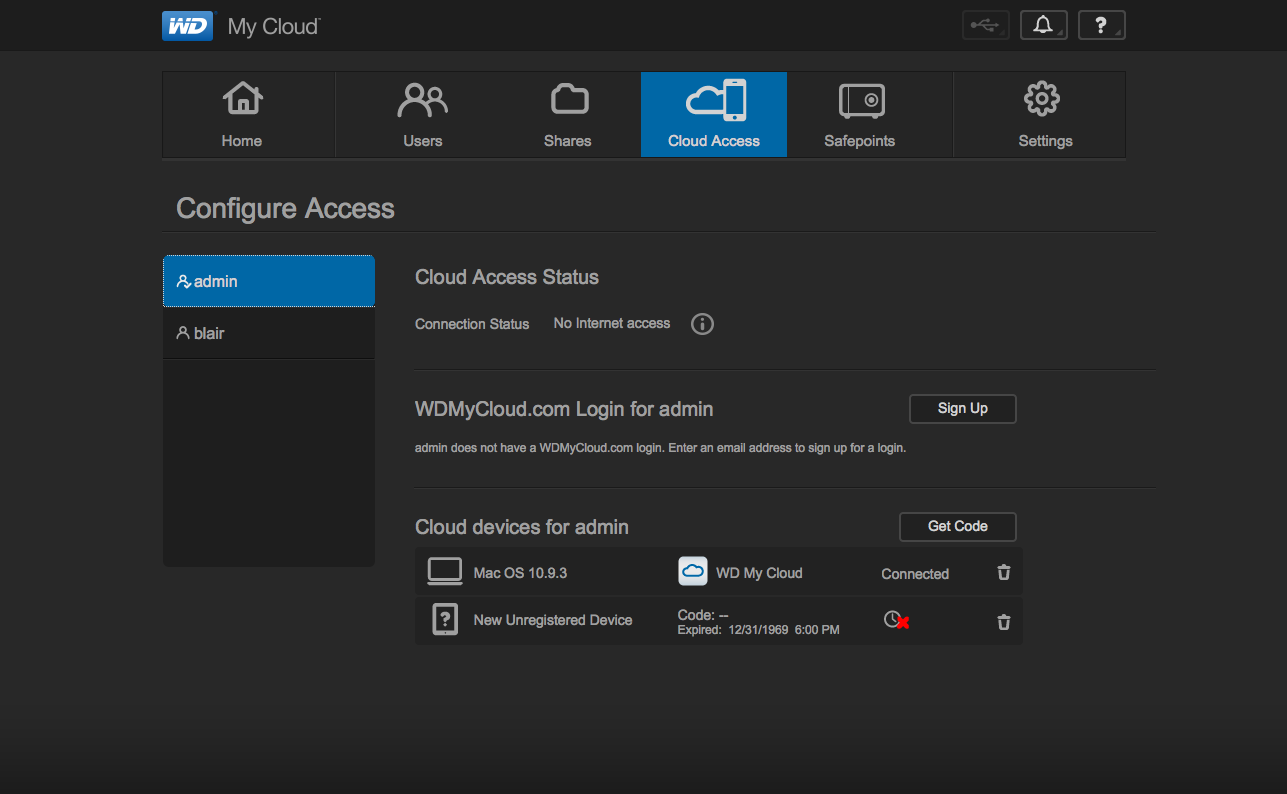The width and height of the screenshot is (1287, 794).
Task: Go to the Home tab
Action: pos(242,115)
